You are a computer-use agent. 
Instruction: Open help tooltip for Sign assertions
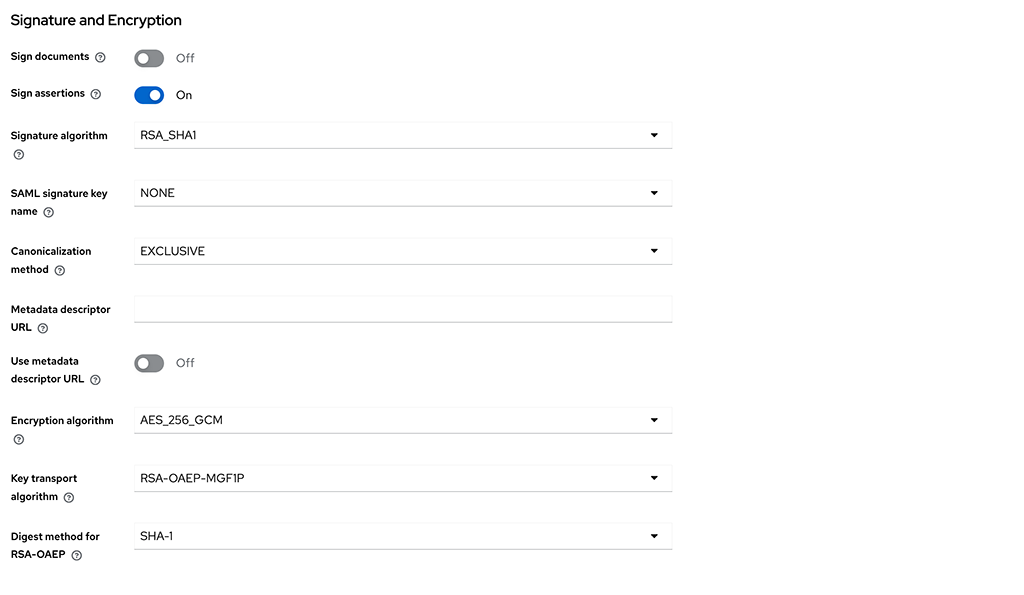coord(97,93)
